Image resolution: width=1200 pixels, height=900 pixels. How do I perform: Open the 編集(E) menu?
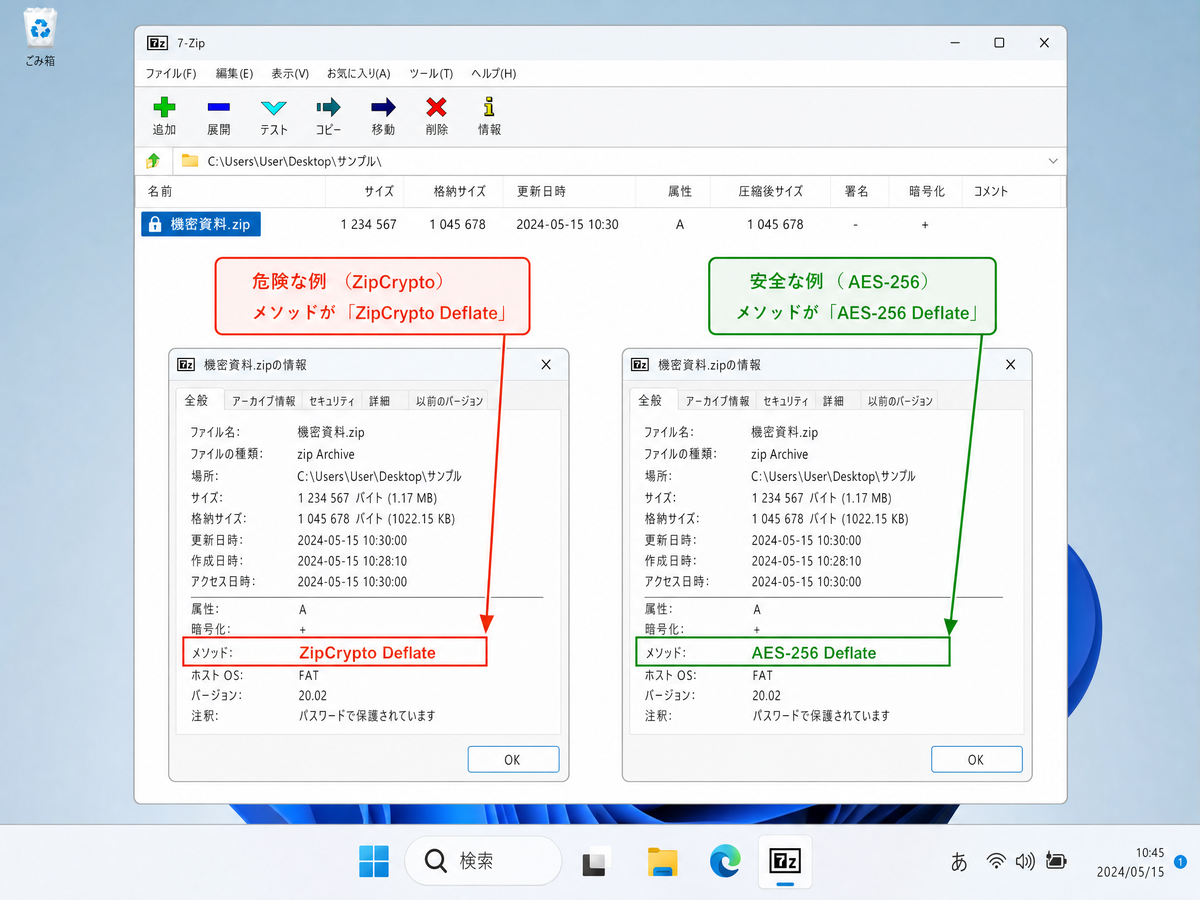click(234, 74)
